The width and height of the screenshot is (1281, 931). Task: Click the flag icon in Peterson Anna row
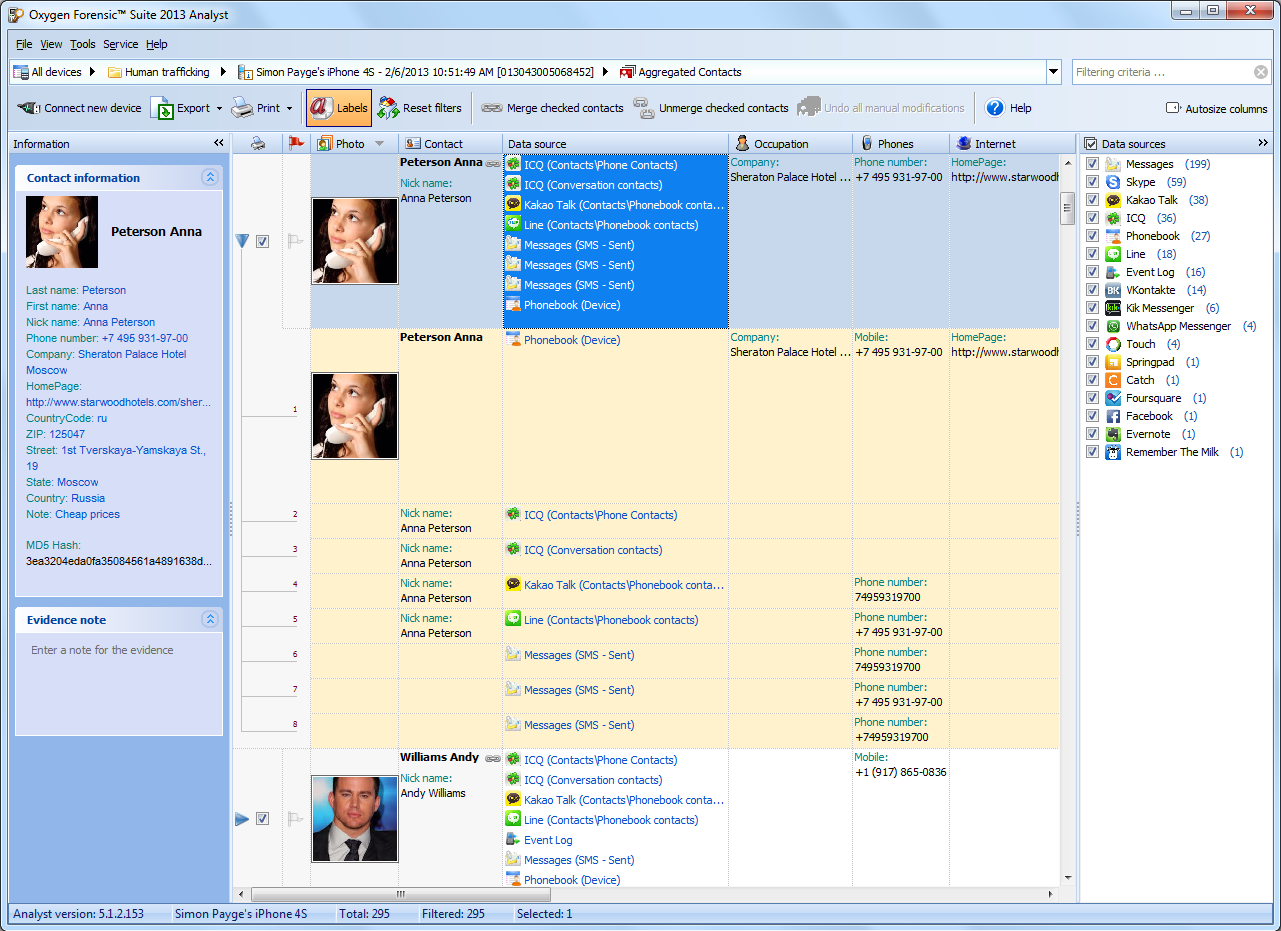point(296,241)
